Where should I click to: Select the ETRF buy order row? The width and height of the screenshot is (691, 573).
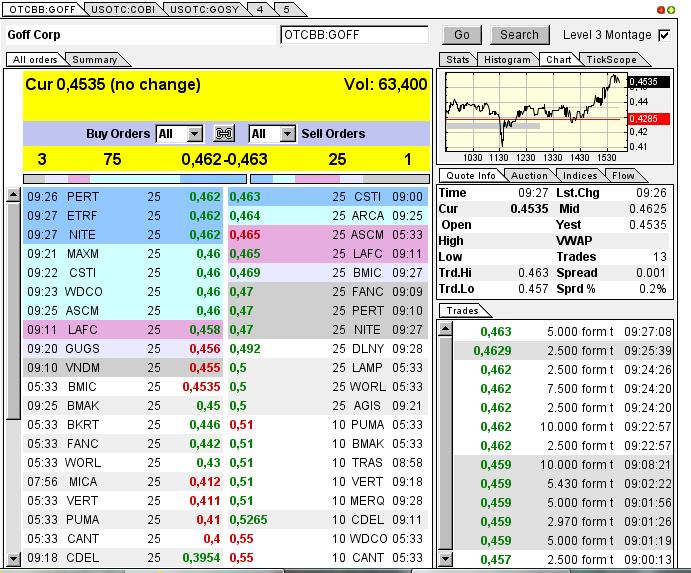[123, 216]
